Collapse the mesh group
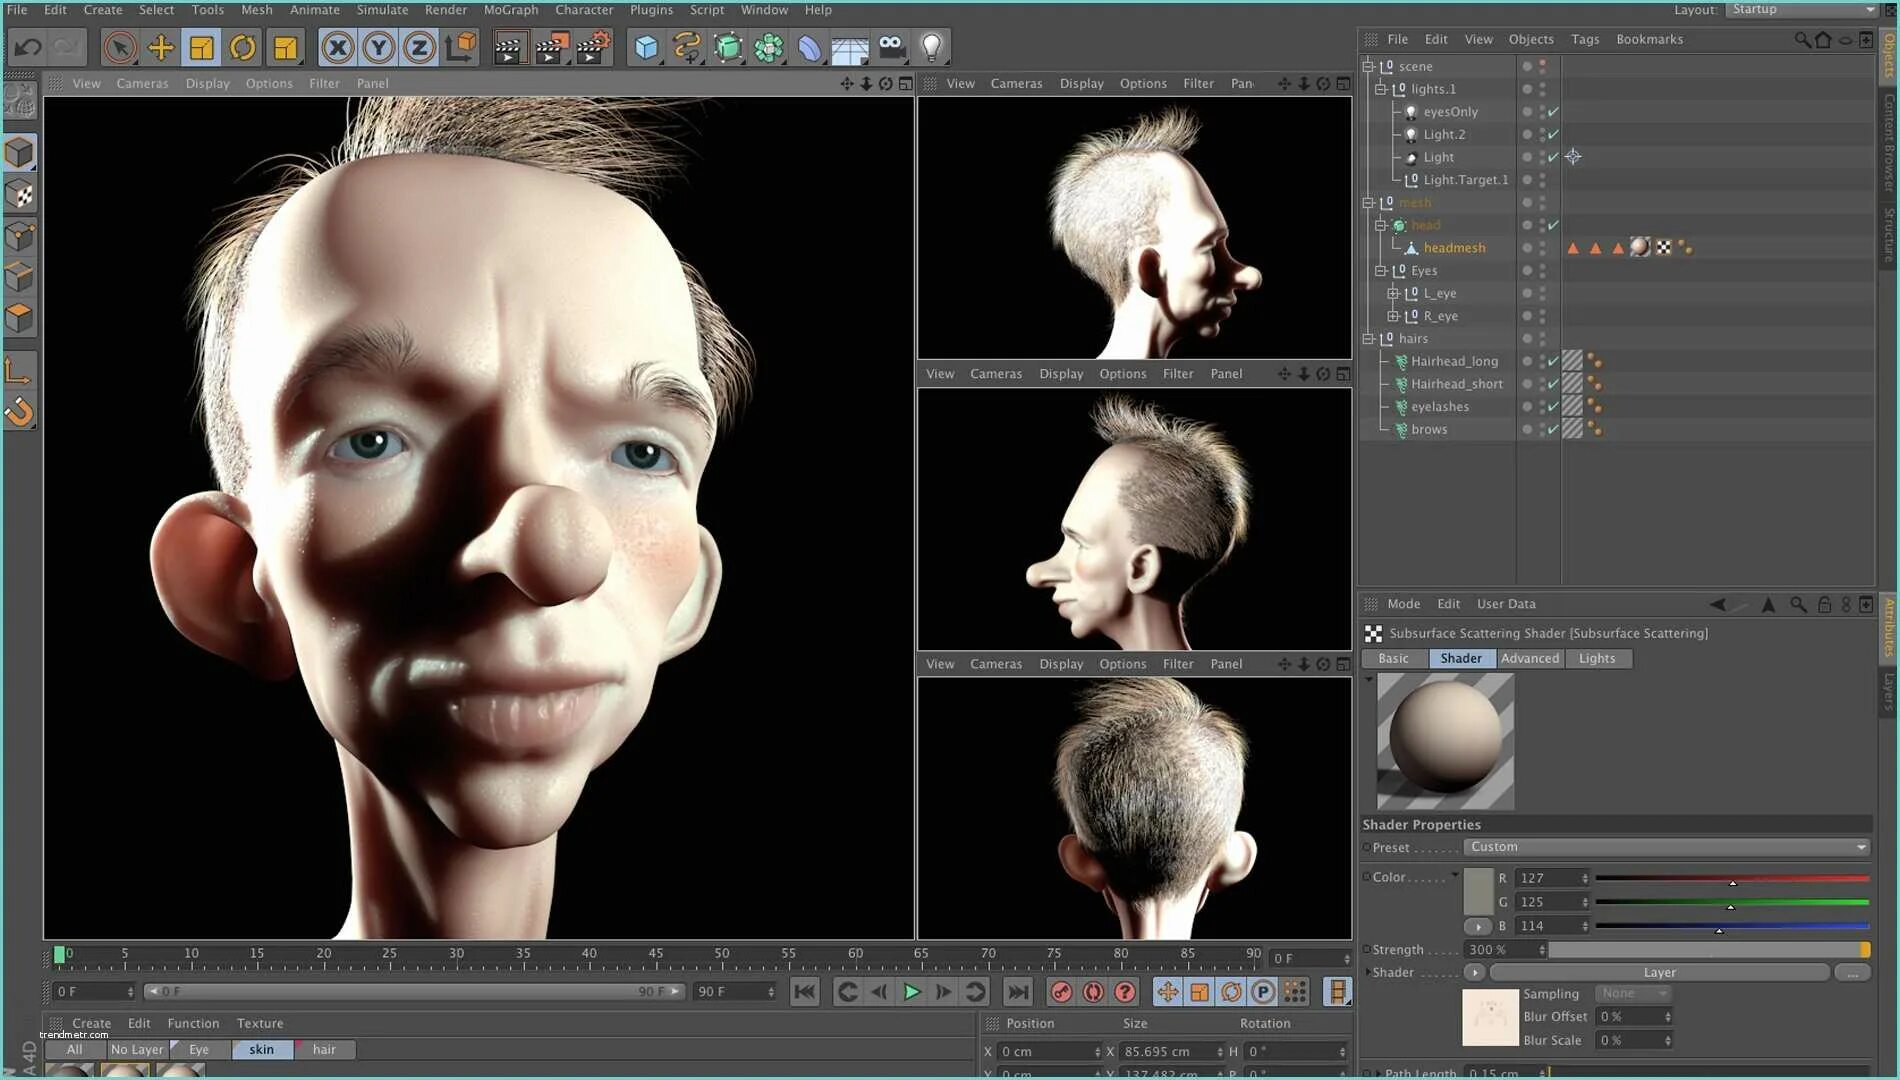Viewport: 1900px width, 1080px height. pos(1368,202)
